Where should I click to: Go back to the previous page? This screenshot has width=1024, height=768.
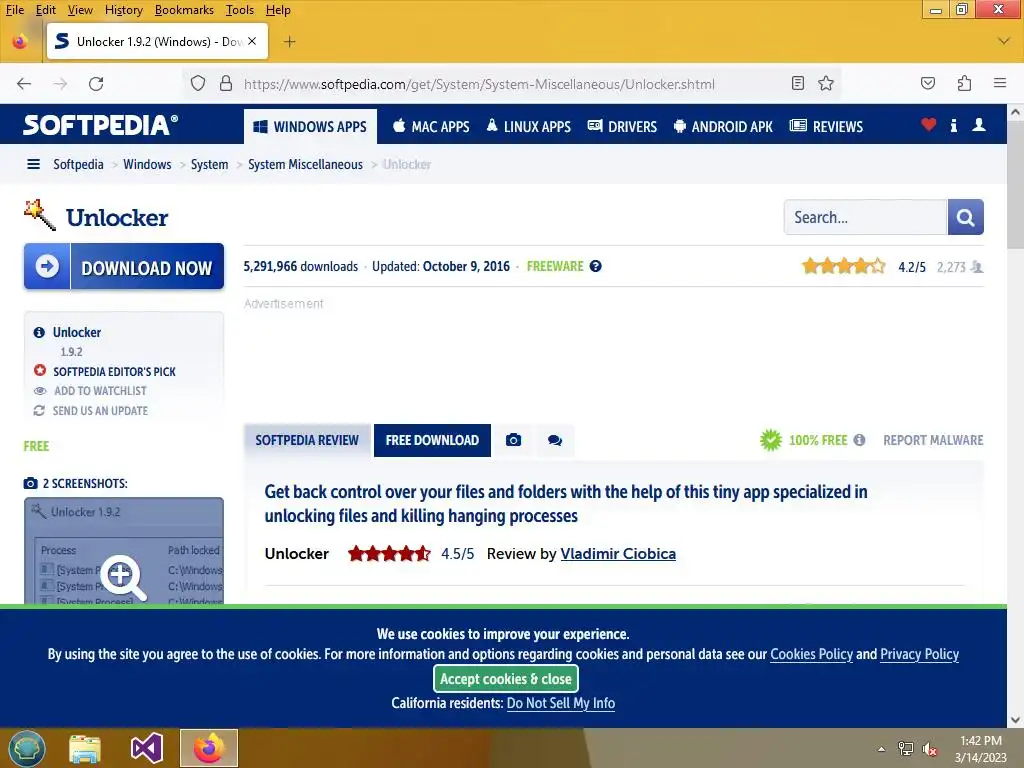pos(24,84)
